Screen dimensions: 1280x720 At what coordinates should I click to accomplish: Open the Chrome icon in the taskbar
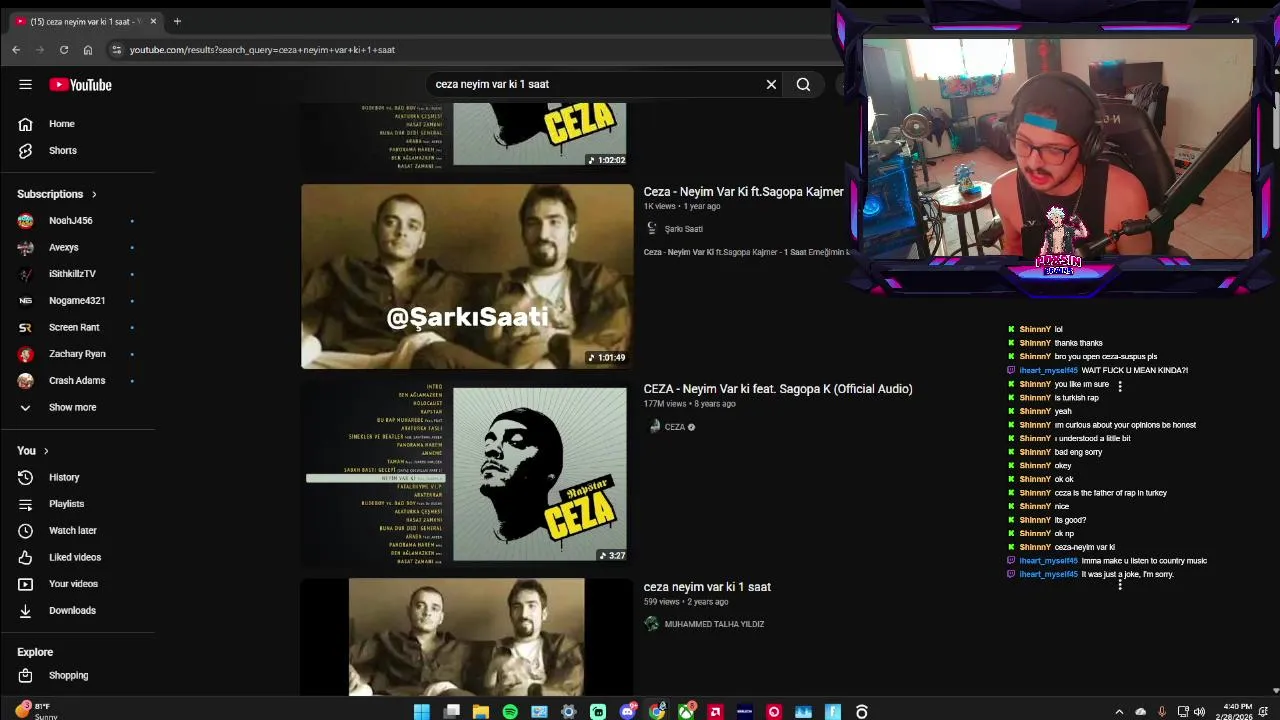(657, 712)
